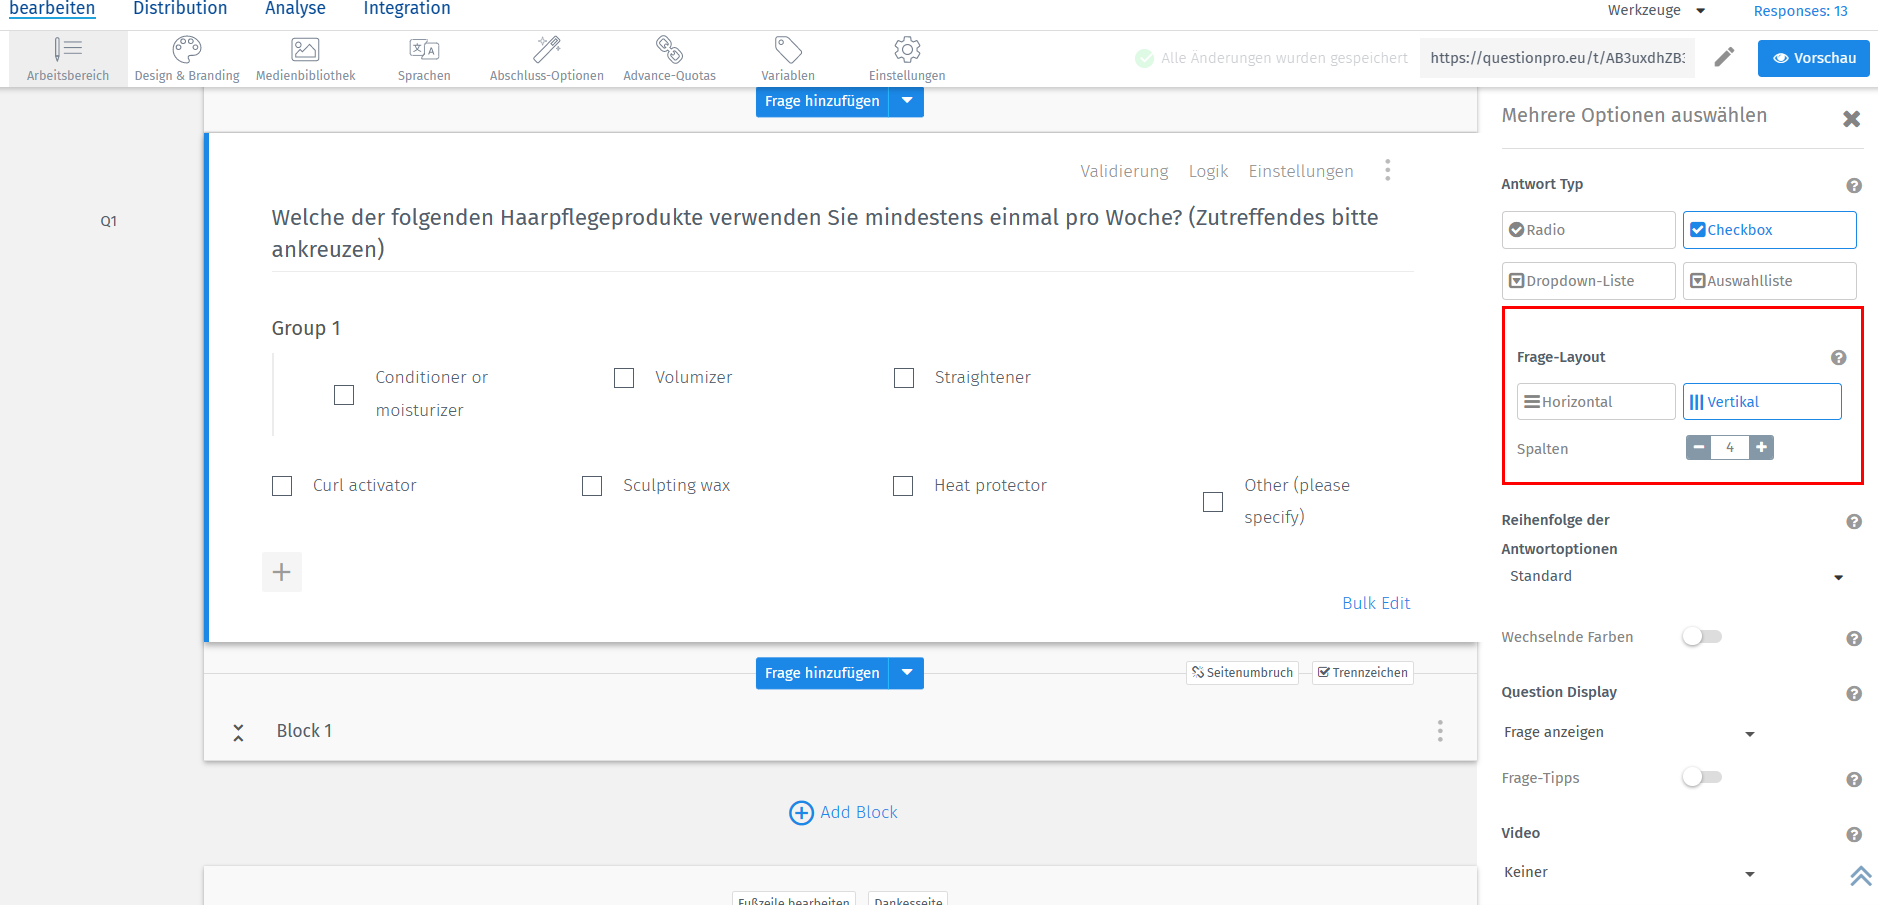Open the Medienbibliothek
The image size is (1878, 905).
coord(305,57)
